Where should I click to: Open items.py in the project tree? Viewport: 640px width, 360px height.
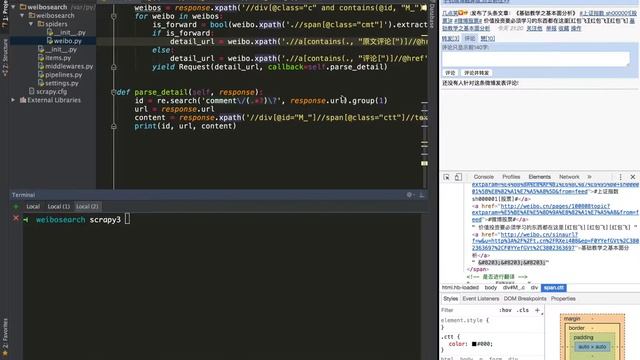coord(58,58)
